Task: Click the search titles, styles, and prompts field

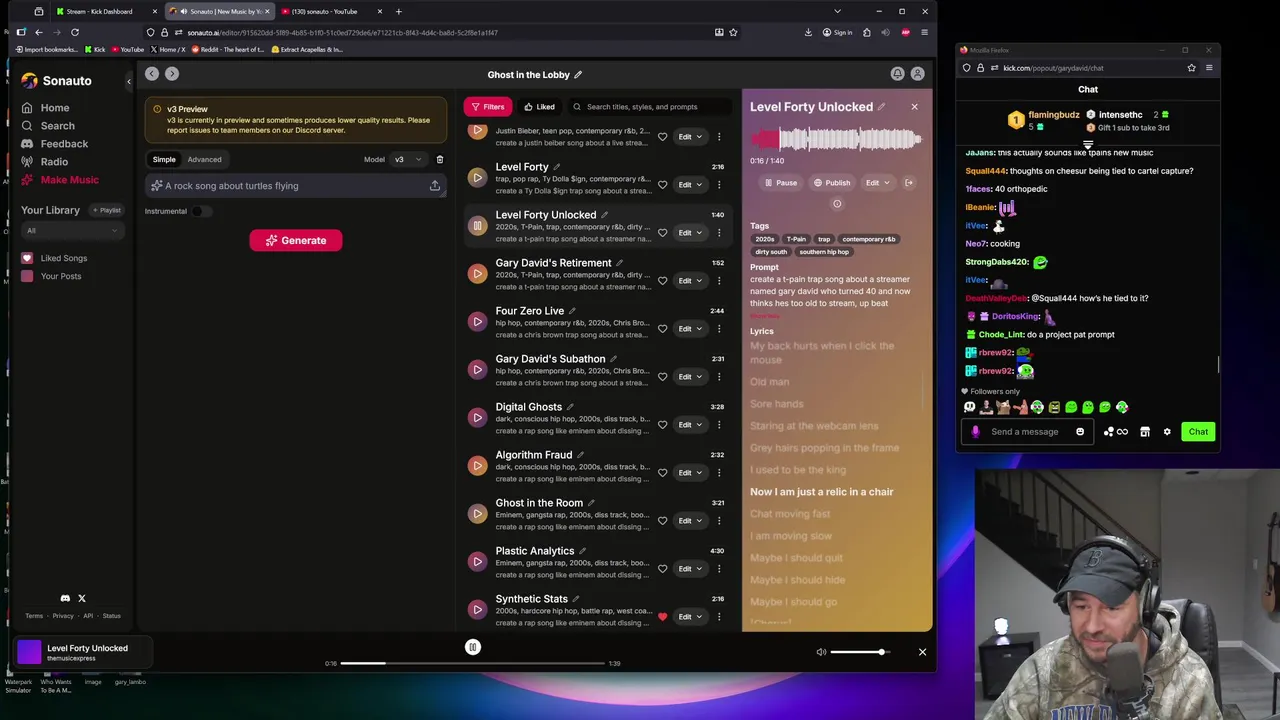Action: click(650, 107)
